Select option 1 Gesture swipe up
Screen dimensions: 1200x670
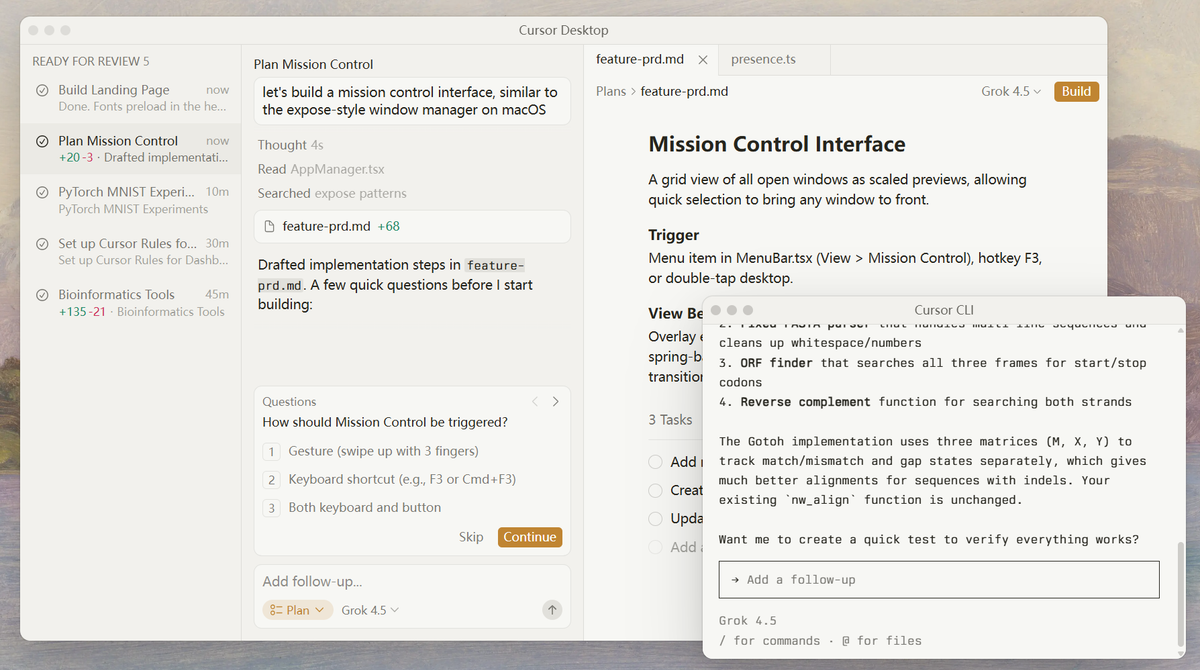(x=412, y=451)
